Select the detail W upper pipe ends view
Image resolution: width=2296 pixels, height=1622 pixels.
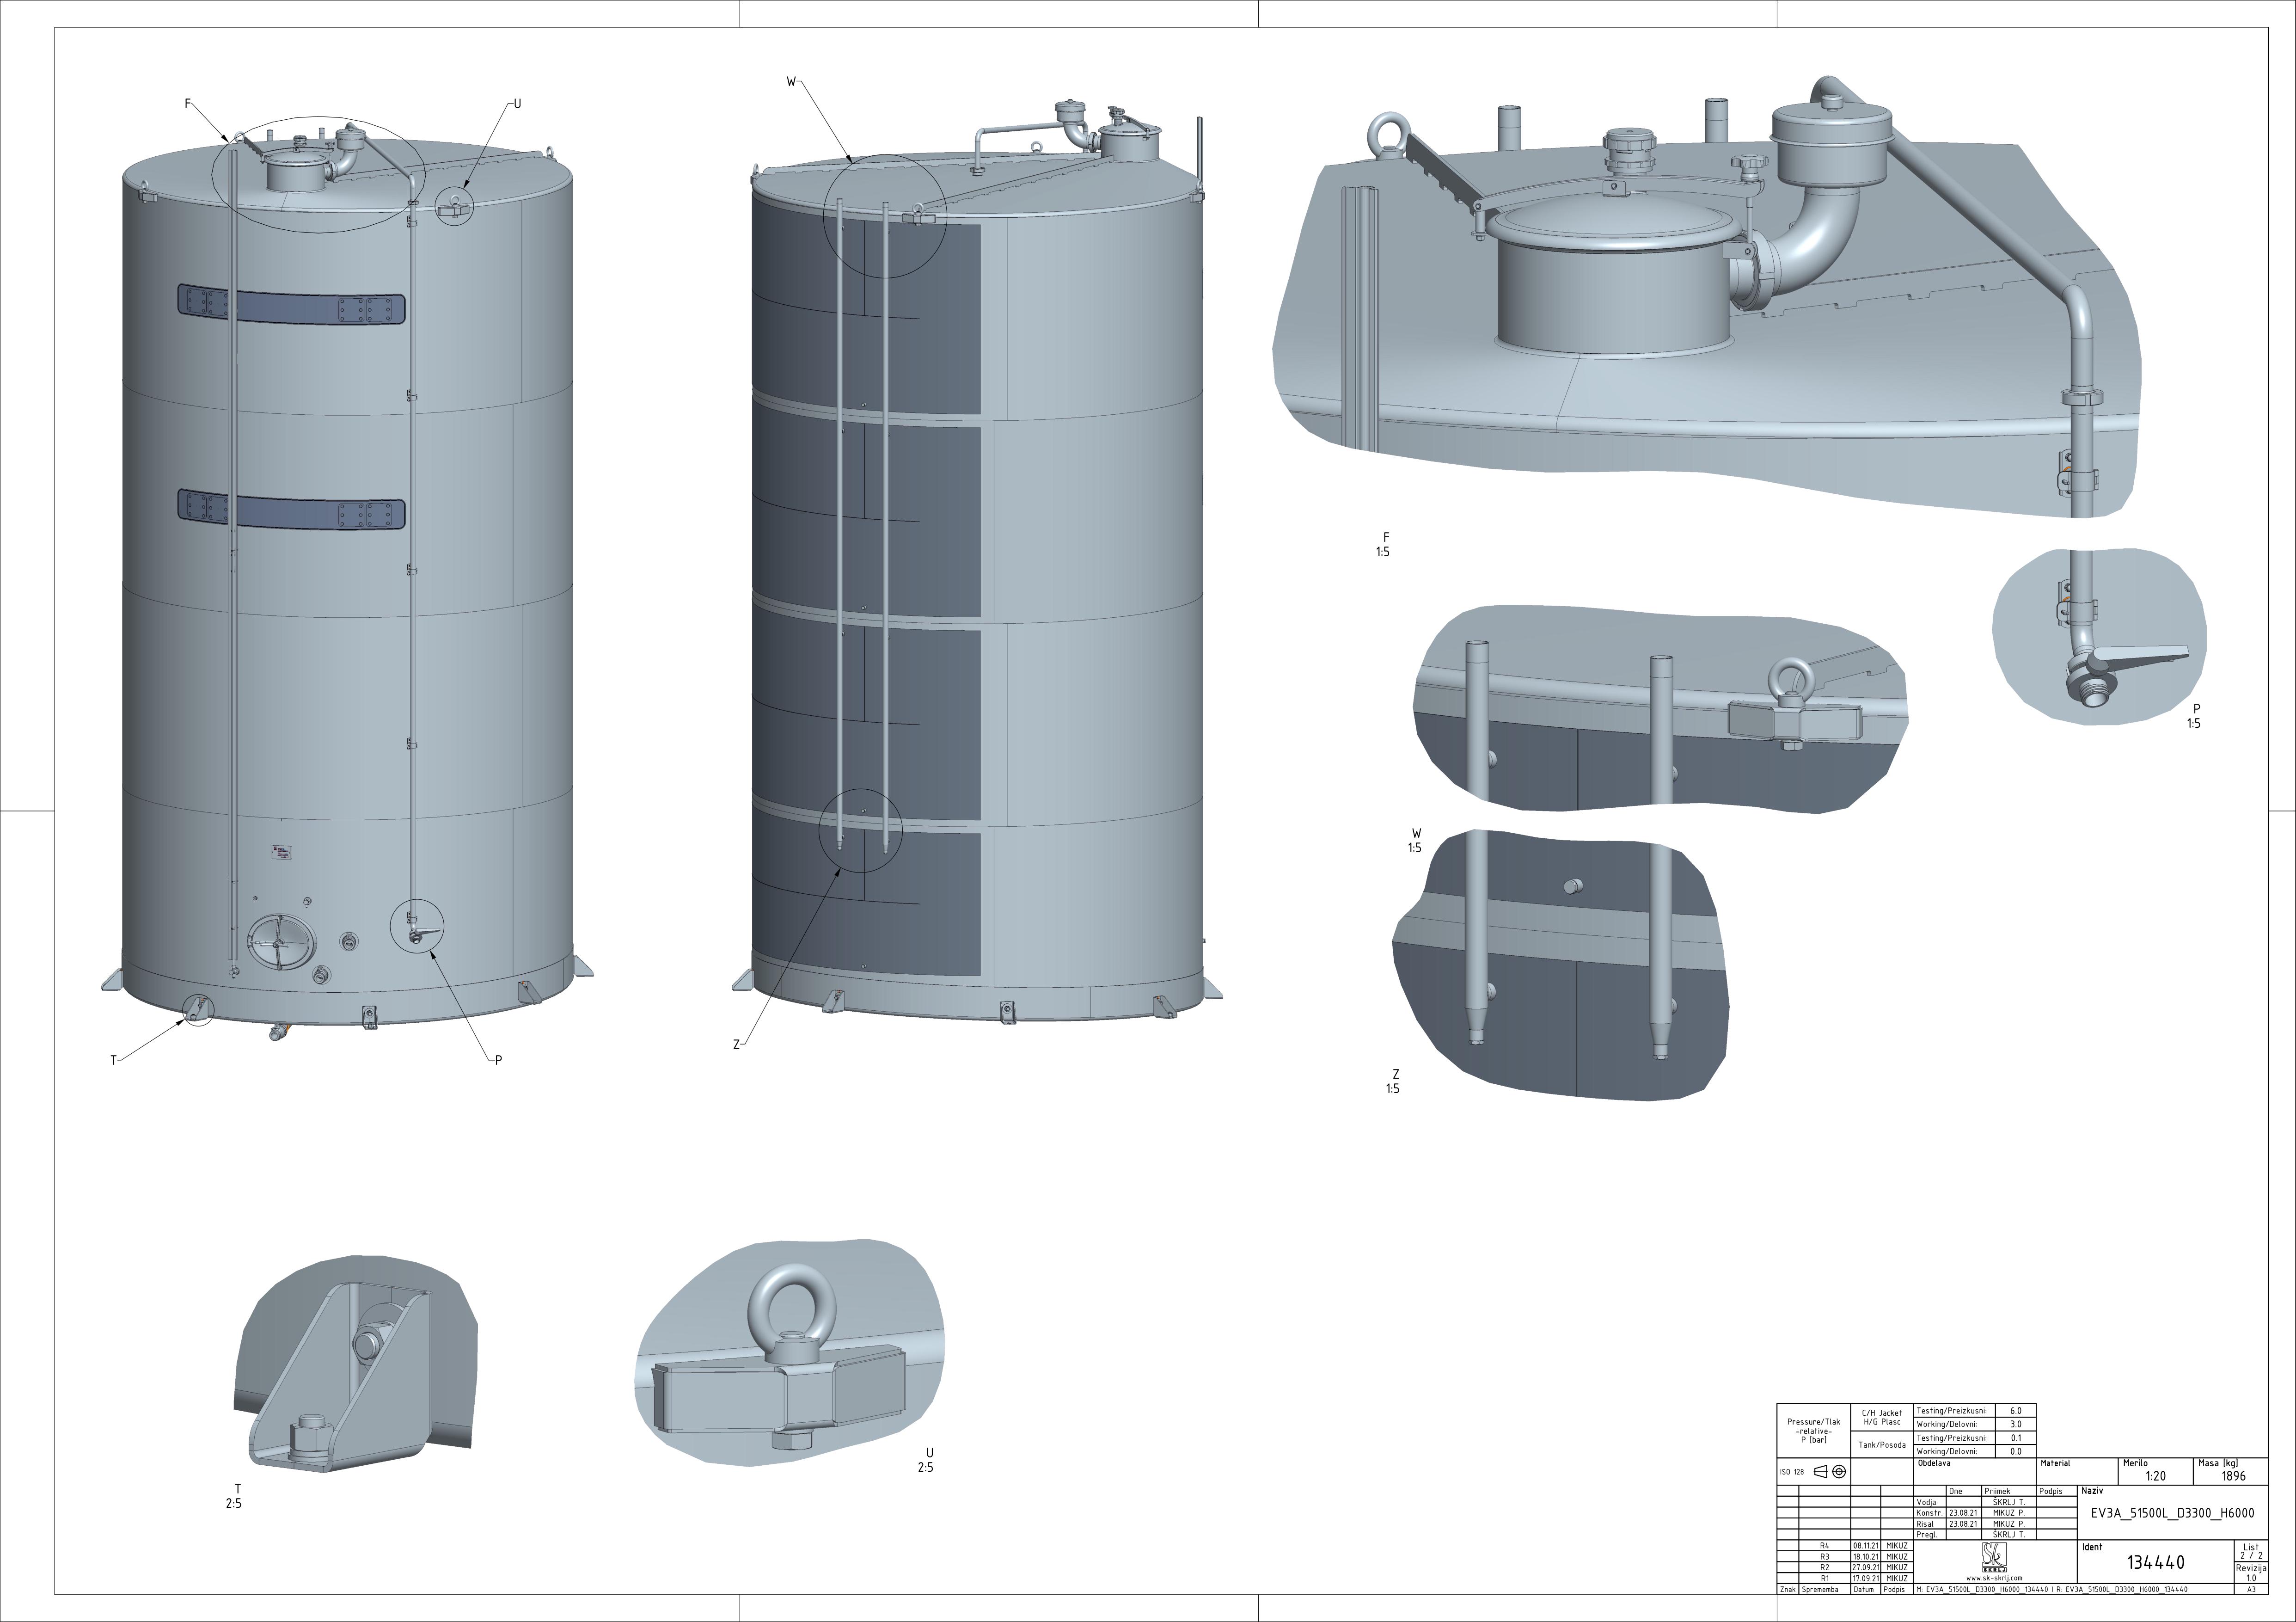click(1660, 708)
